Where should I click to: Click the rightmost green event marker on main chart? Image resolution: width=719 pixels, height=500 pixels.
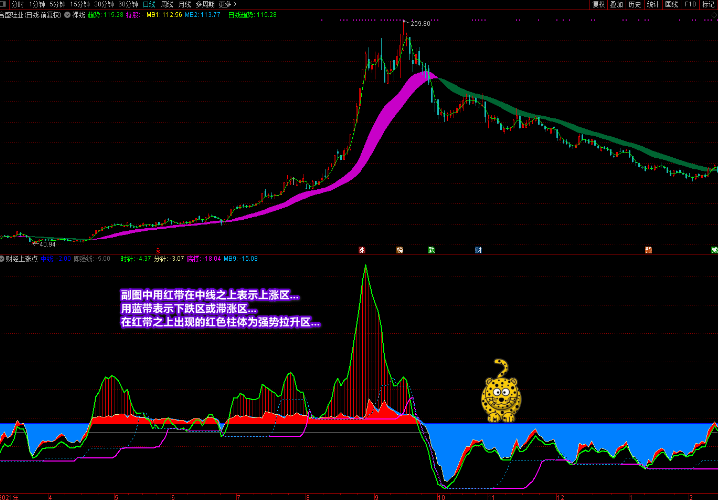point(714,249)
